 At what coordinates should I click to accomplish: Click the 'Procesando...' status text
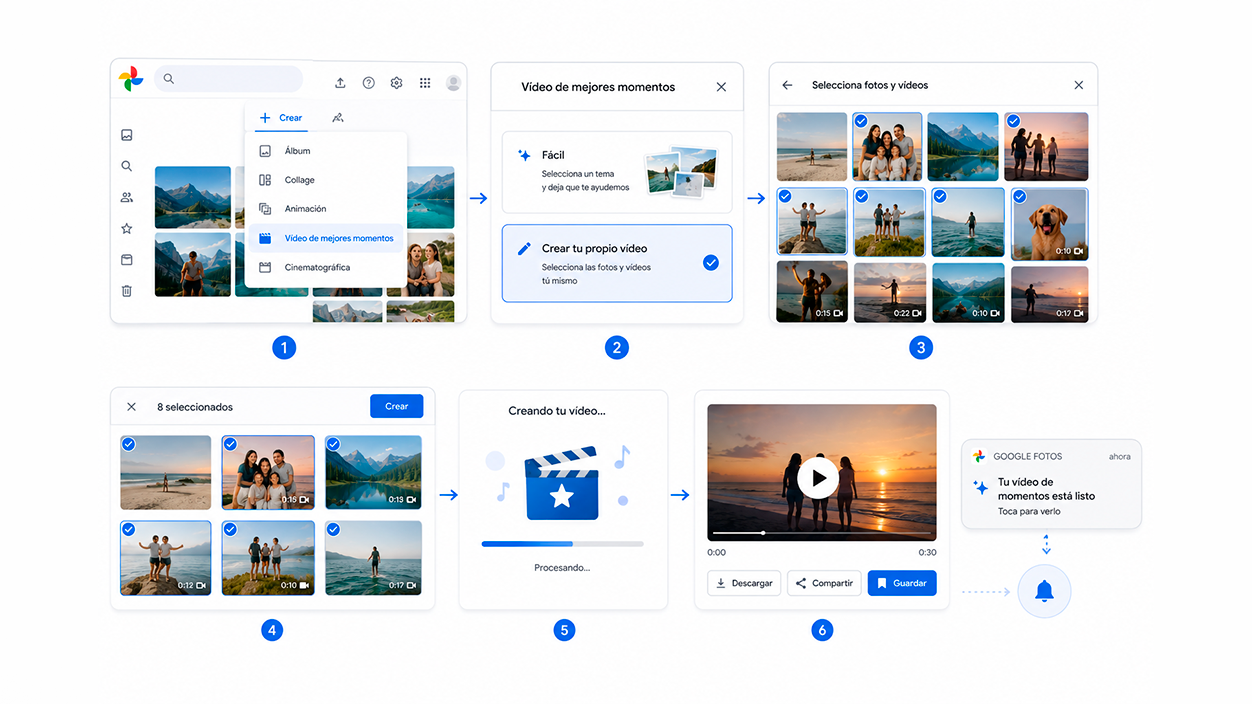pyautogui.click(x=562, y=568)
